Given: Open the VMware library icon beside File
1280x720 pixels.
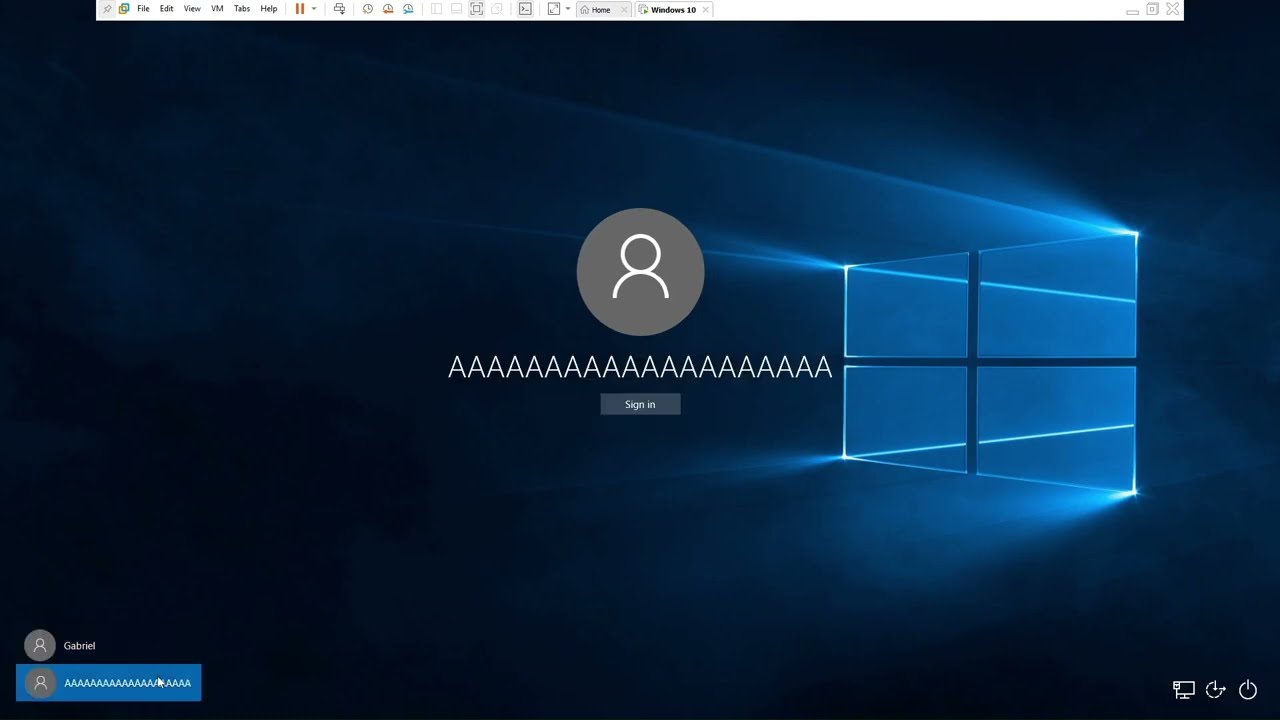Looking at the screenshot, I should coord(124,9).
